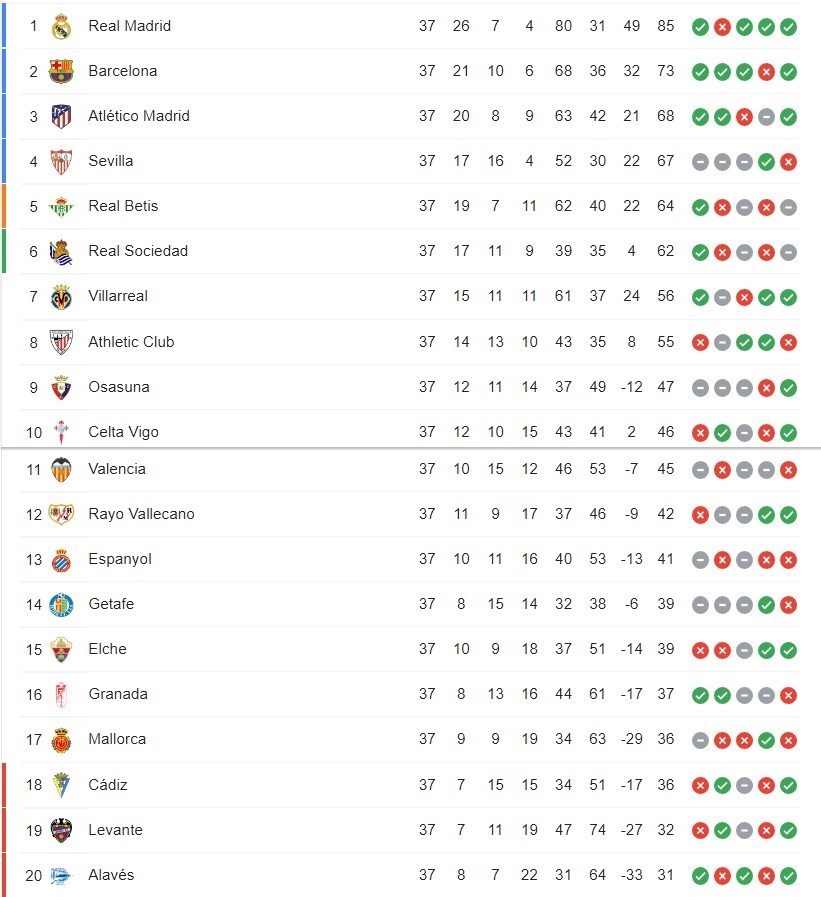Click Cádiz's points total 36
Screen dimensions: 821x897
tap(666, 785)
